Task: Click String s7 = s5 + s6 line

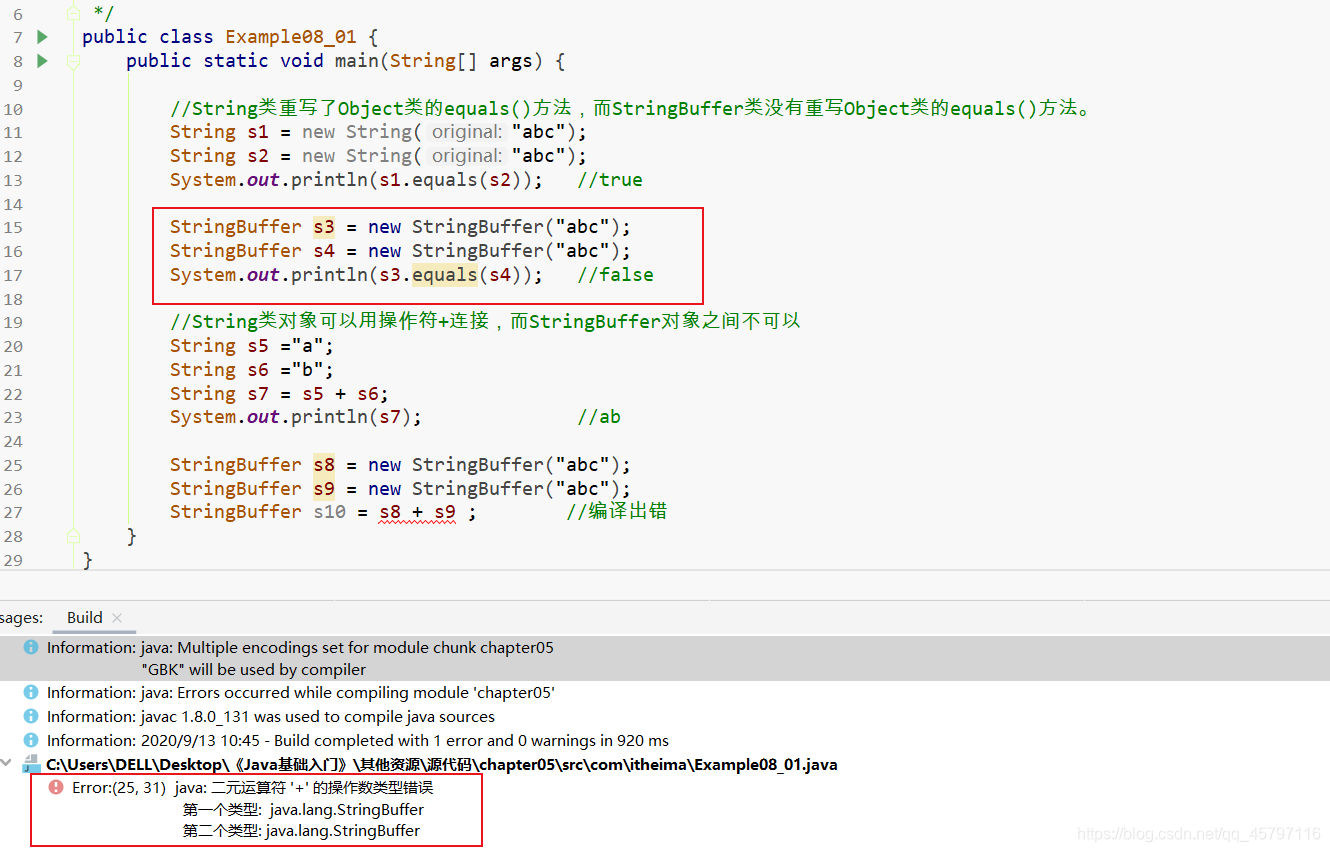Action: point(279,394)
